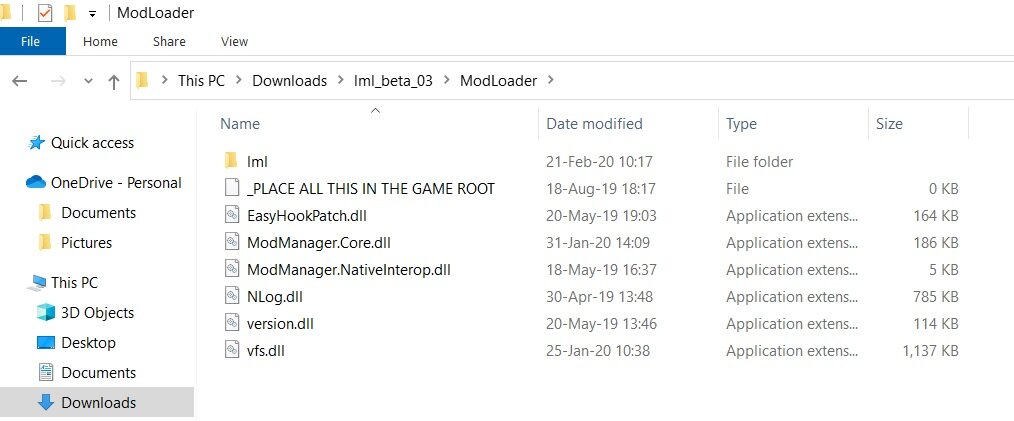Click lml_beta_03 in the address path
The width and height of the screenshot is (1014, 421).
tap(393, 81)
